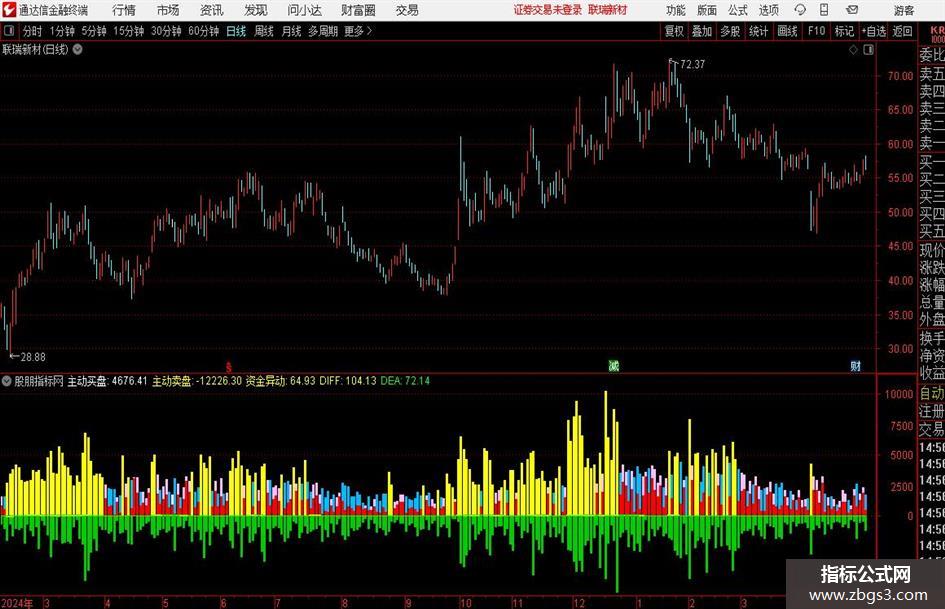Image resolution: width=945 pixels, height=609 pixels.
Task: Click the DIFF: 104.13 readout
Action: coord(348,381)
